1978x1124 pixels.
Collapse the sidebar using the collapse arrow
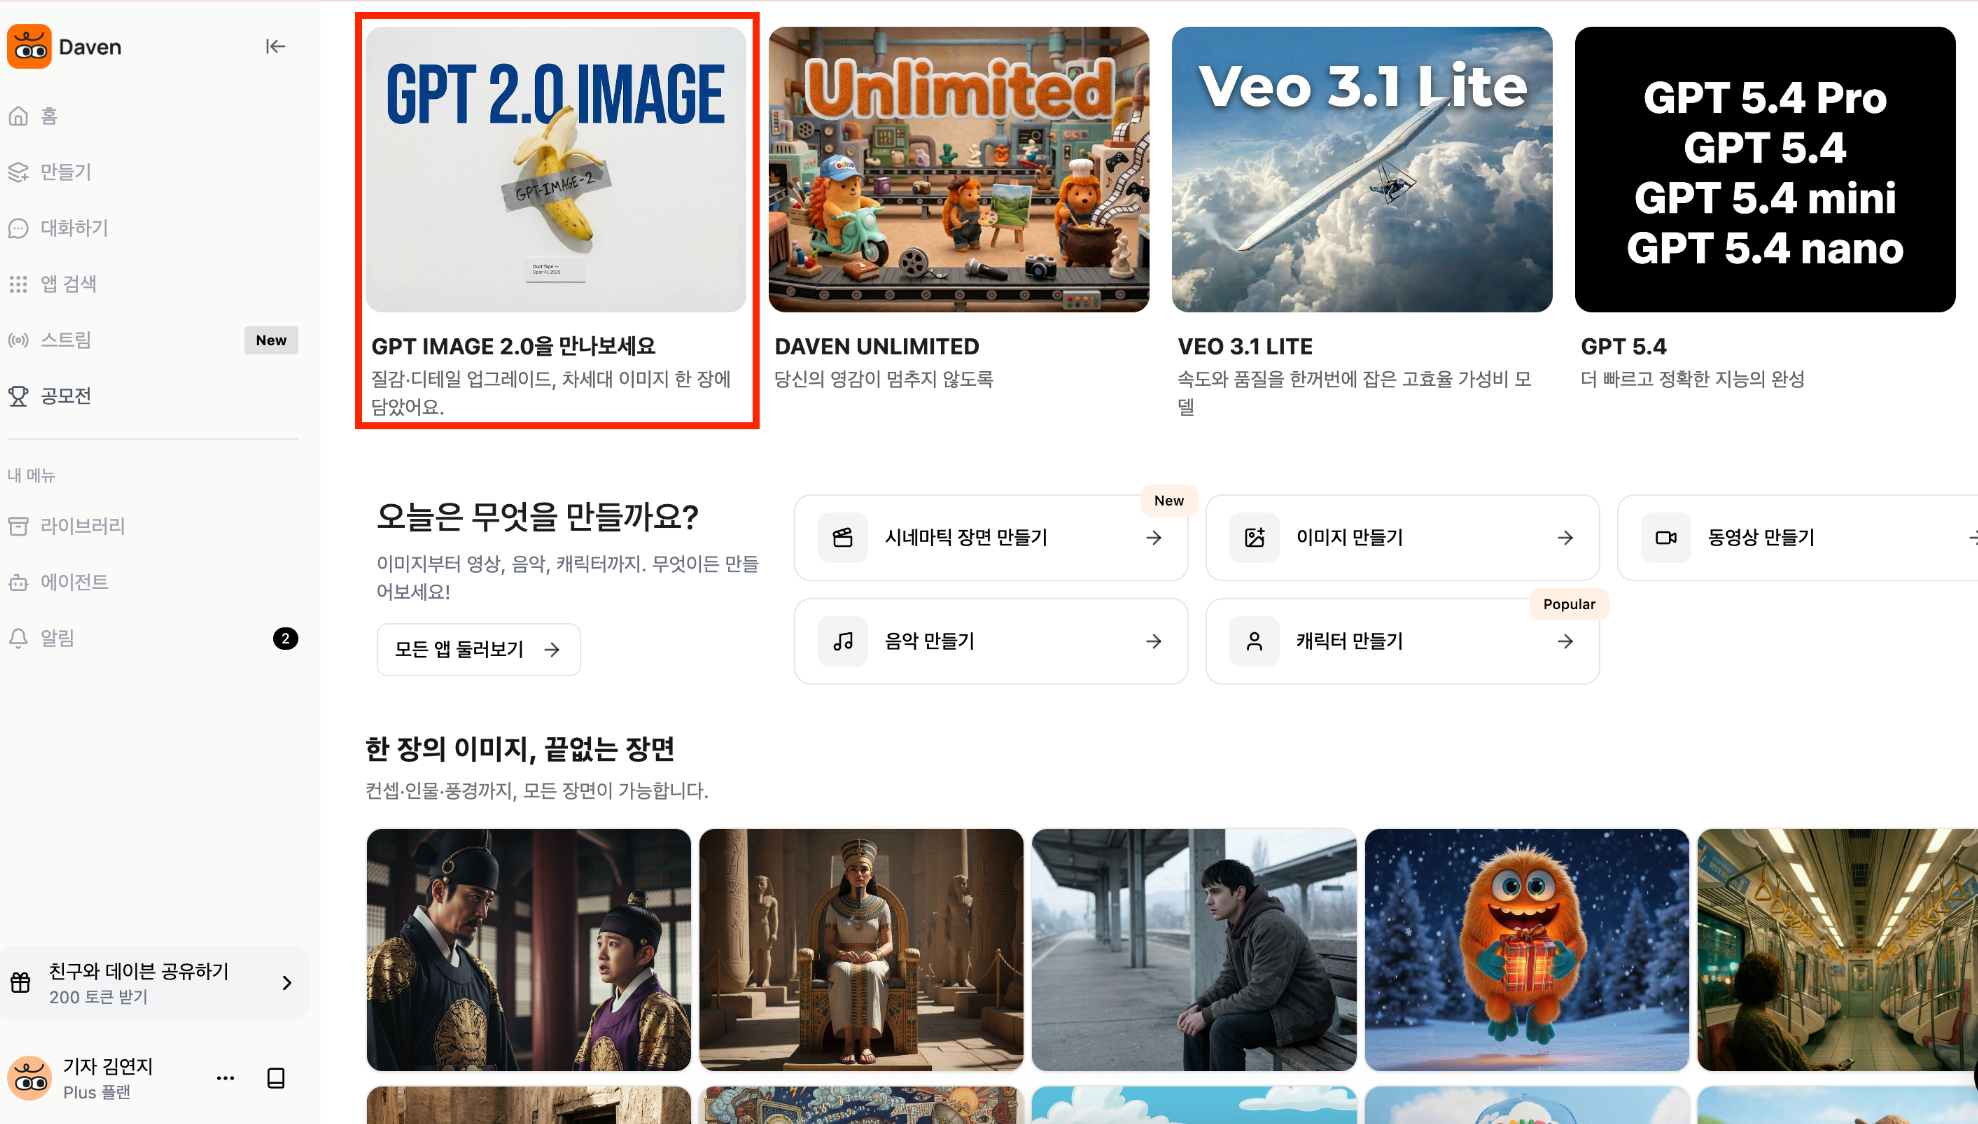pos(275,45)
